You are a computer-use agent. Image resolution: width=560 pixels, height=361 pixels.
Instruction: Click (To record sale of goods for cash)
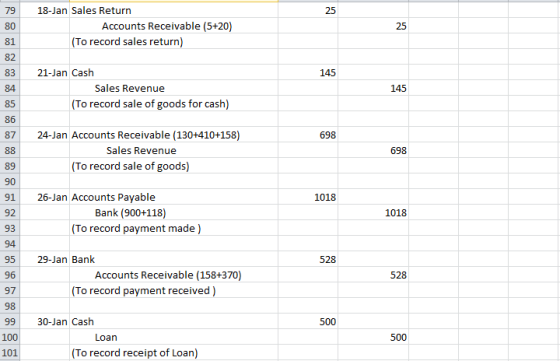174,104
